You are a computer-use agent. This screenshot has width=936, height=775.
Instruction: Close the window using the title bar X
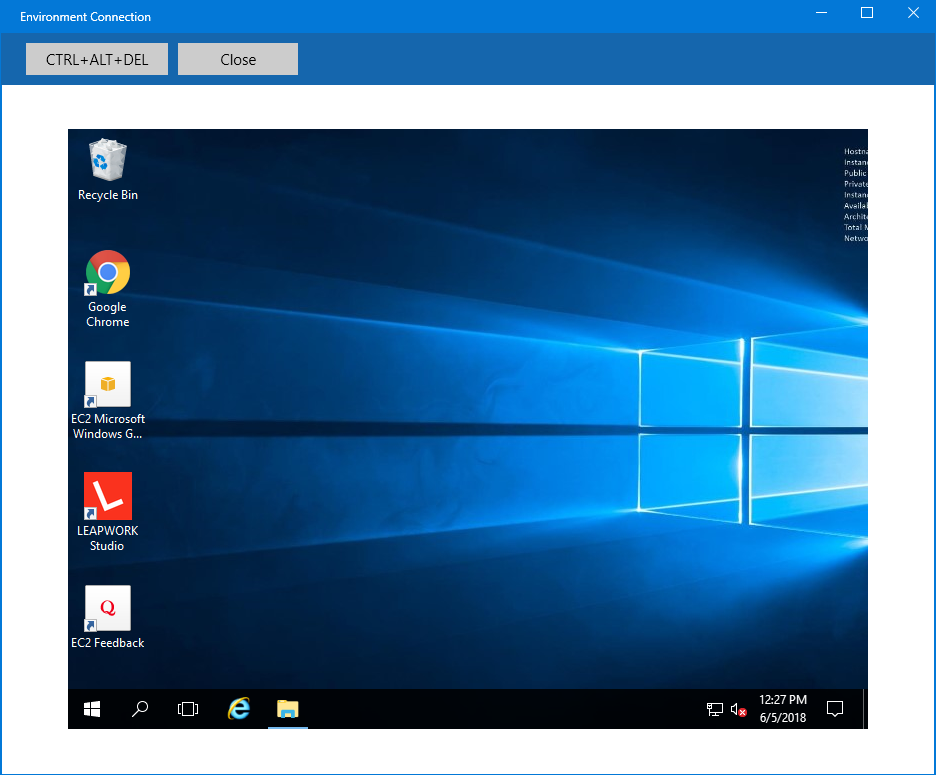click(x=913, y=13)
